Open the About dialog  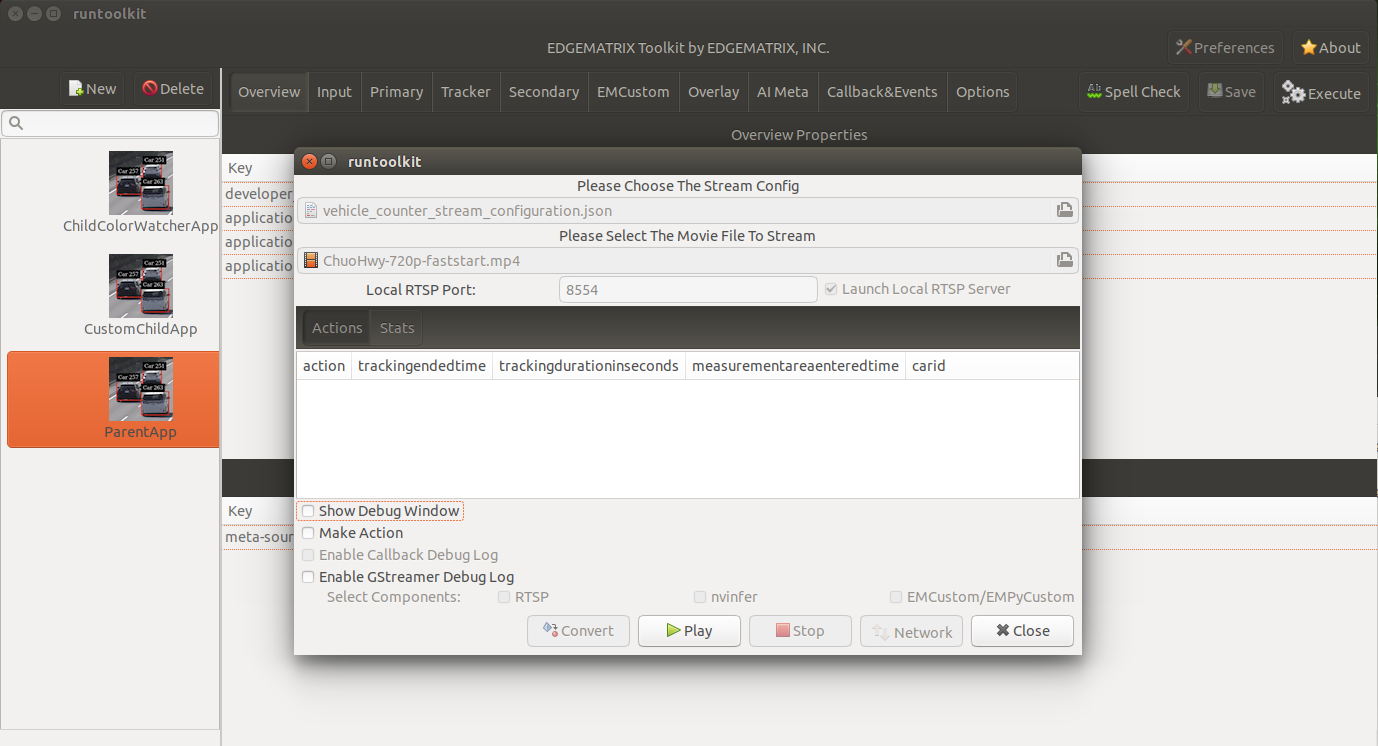(x=1330, y=47)
